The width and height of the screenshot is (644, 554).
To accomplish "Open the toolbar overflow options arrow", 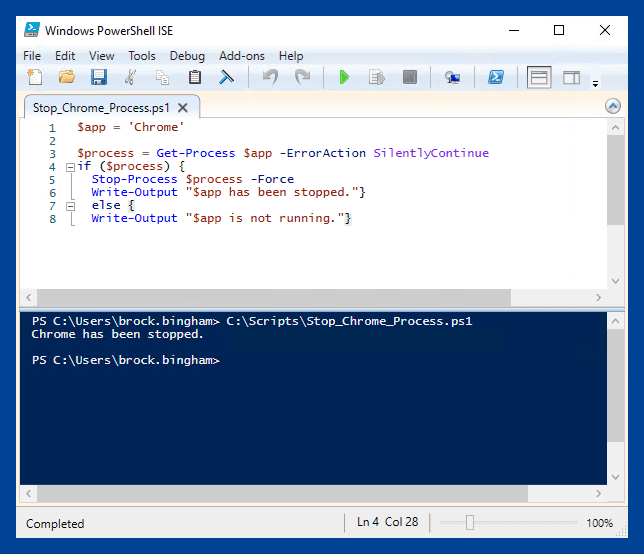I will pos(595,84).
